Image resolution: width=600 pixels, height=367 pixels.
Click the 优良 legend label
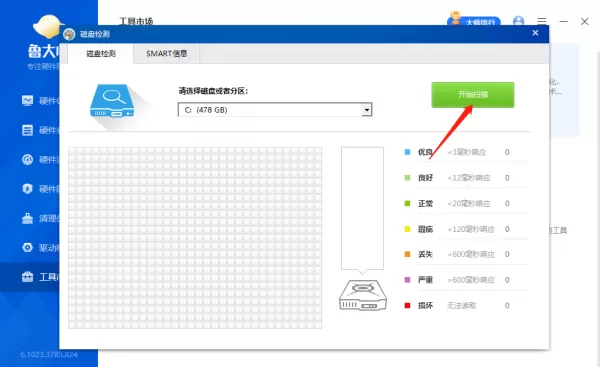(425, 152)
